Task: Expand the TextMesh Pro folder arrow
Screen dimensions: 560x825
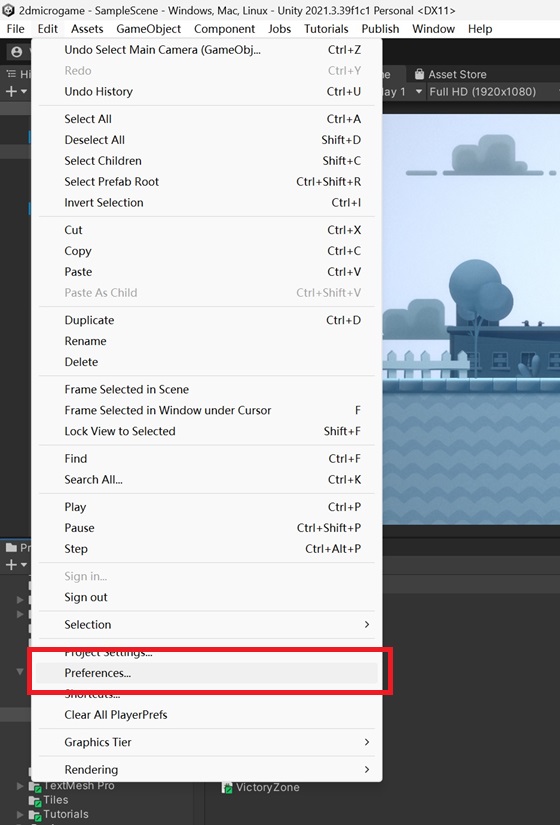Action: [20, 786]
